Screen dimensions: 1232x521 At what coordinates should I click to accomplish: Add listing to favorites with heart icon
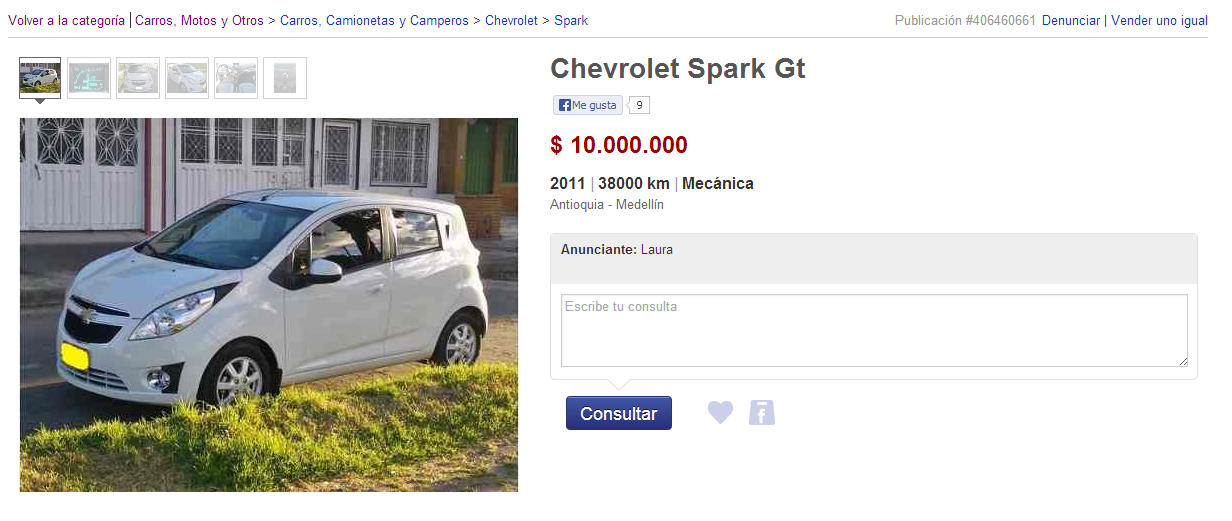[720, 412]
